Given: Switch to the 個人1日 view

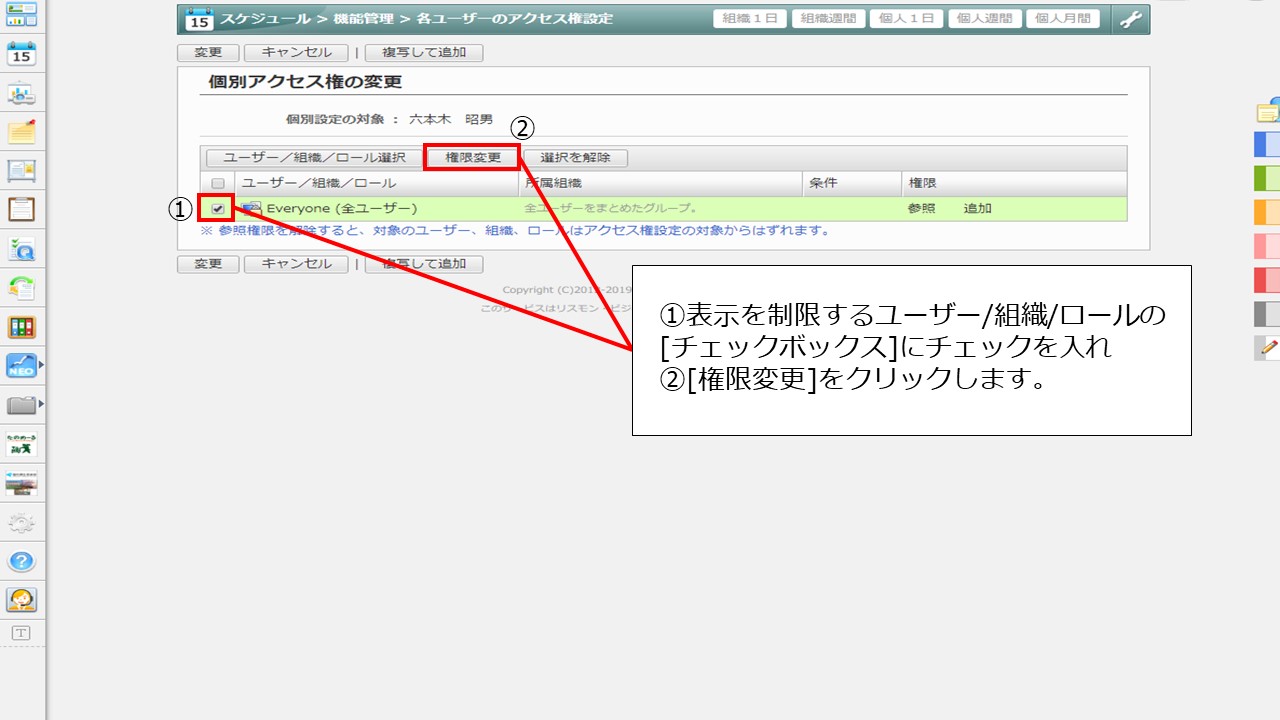Looking at the screenshot, I should pyautogui.click(x=906, y=19).
